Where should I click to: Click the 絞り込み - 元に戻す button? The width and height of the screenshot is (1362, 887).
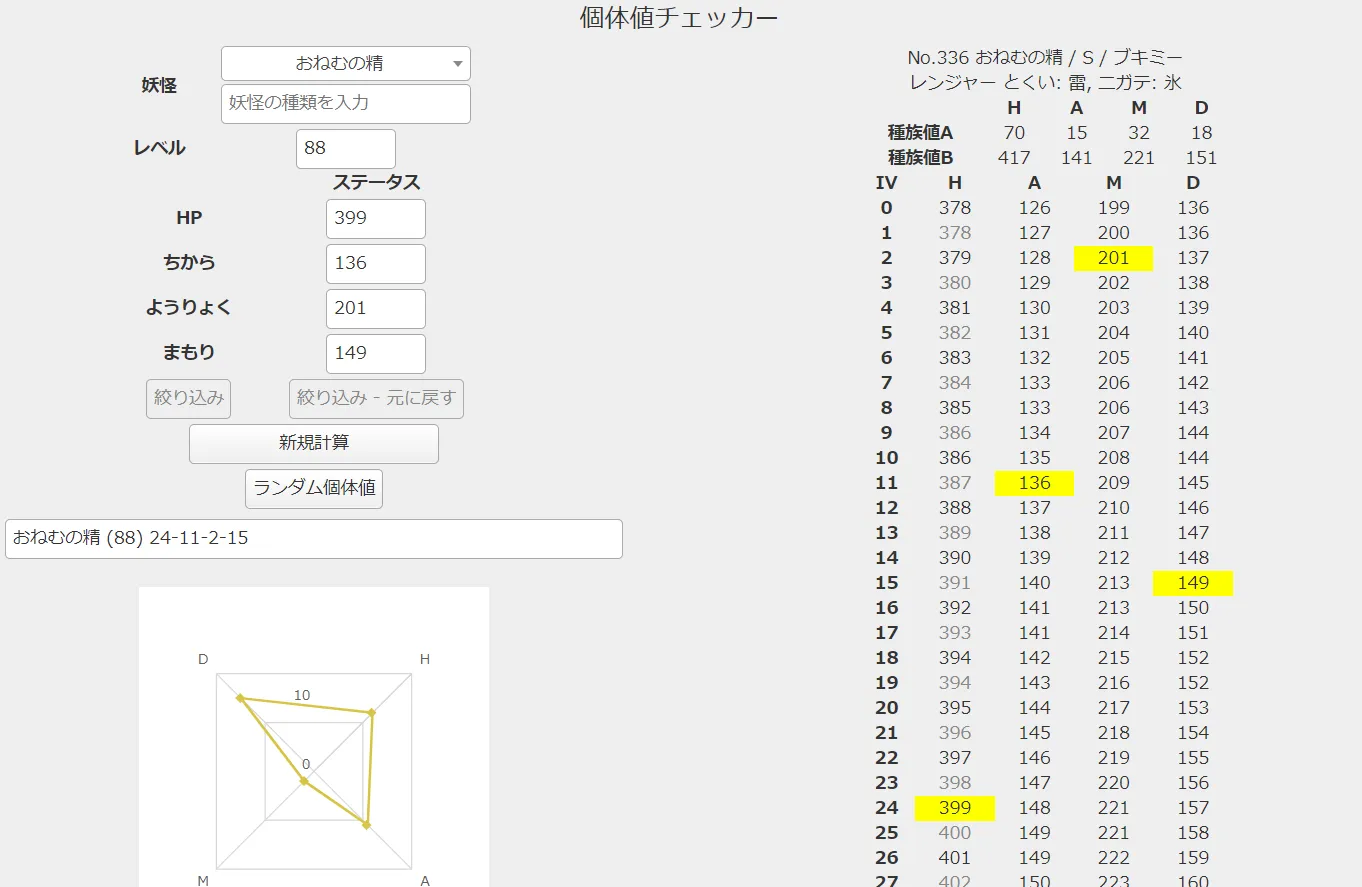[x=376, y=398]
